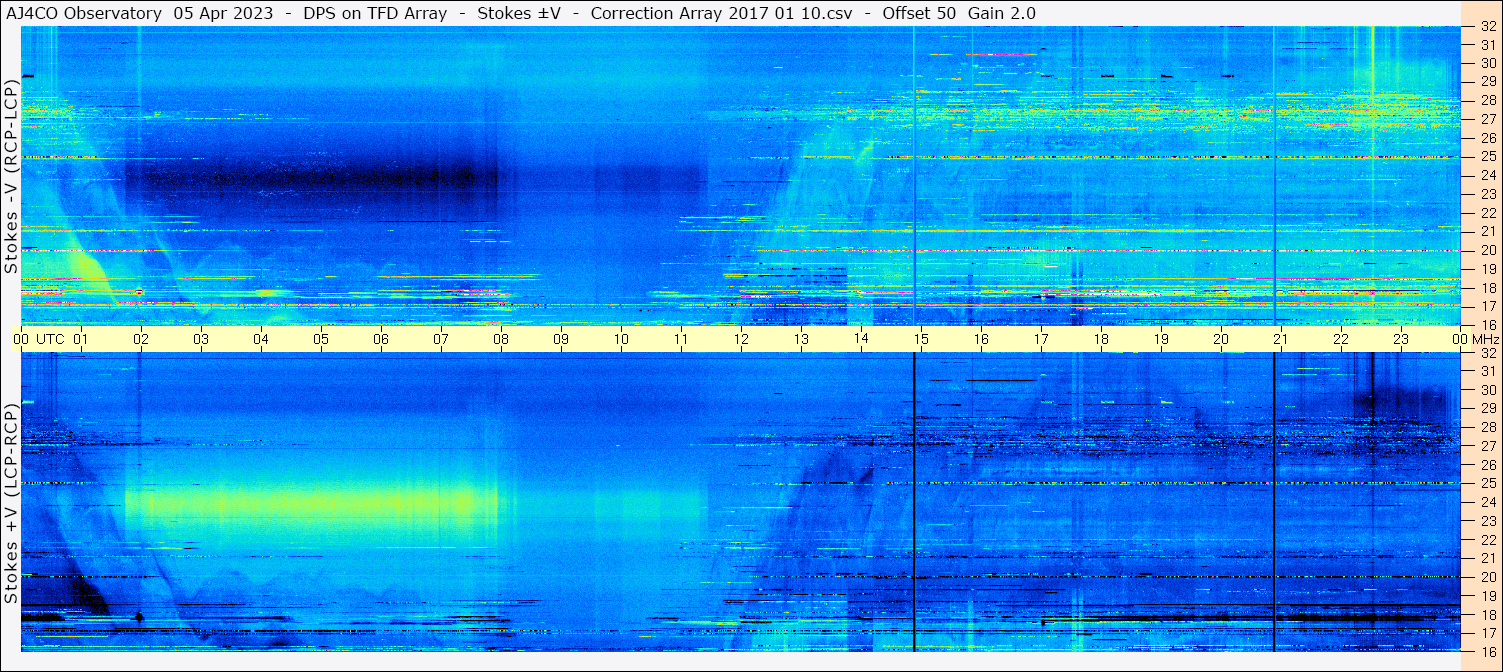Click 29 MHz label on lower +V panel
The image size is (1503, 672).
[1488, 408]
